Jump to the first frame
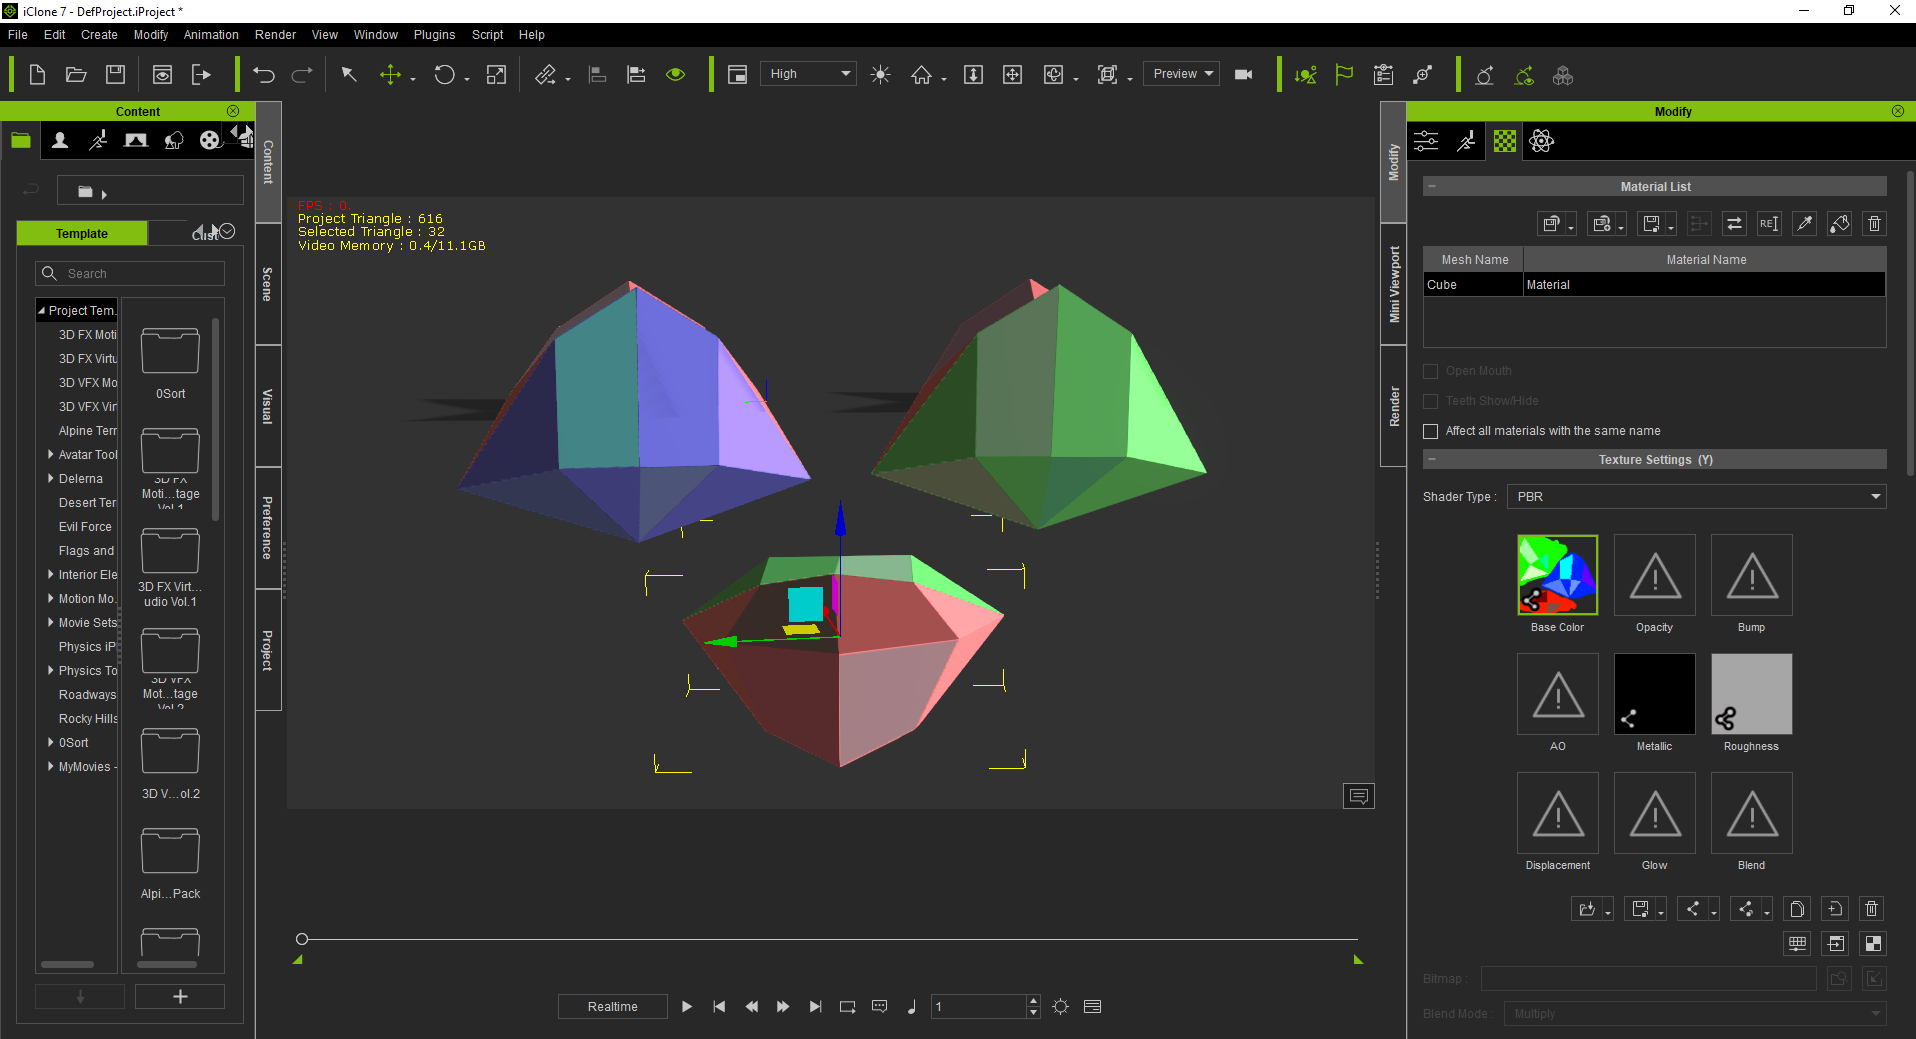The height and width of the screenshot is (1039, 1916). 719,1007
